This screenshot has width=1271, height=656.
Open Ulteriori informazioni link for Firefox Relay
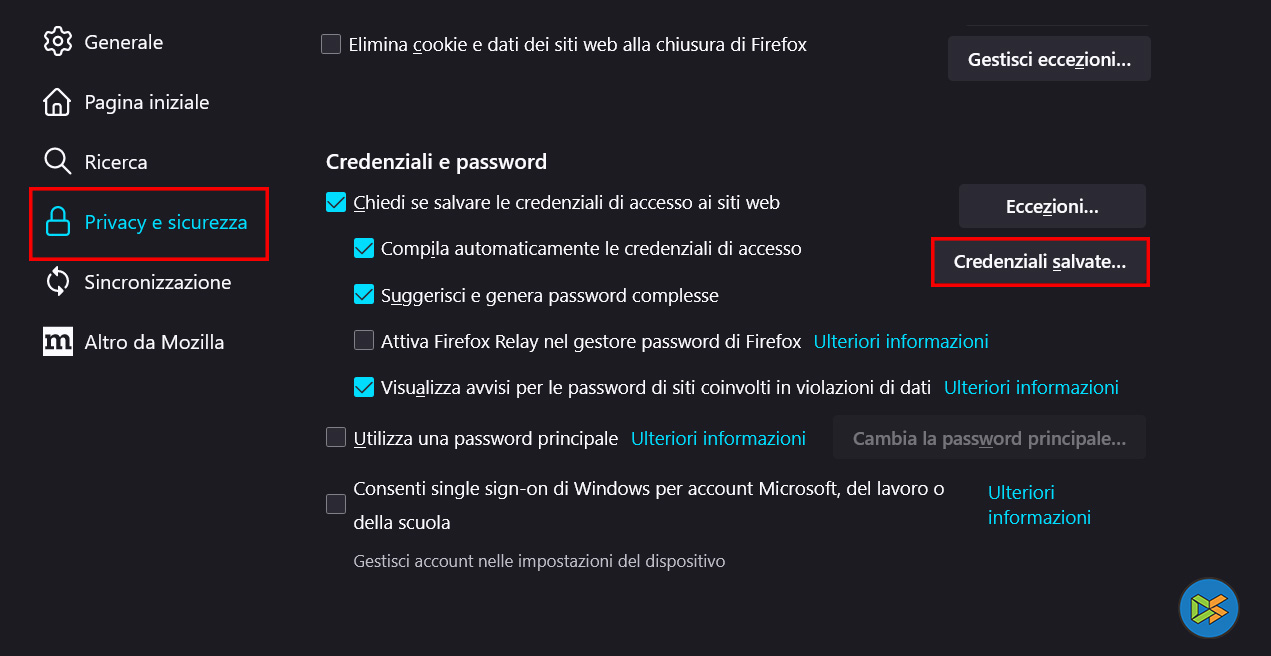point(901,341)
